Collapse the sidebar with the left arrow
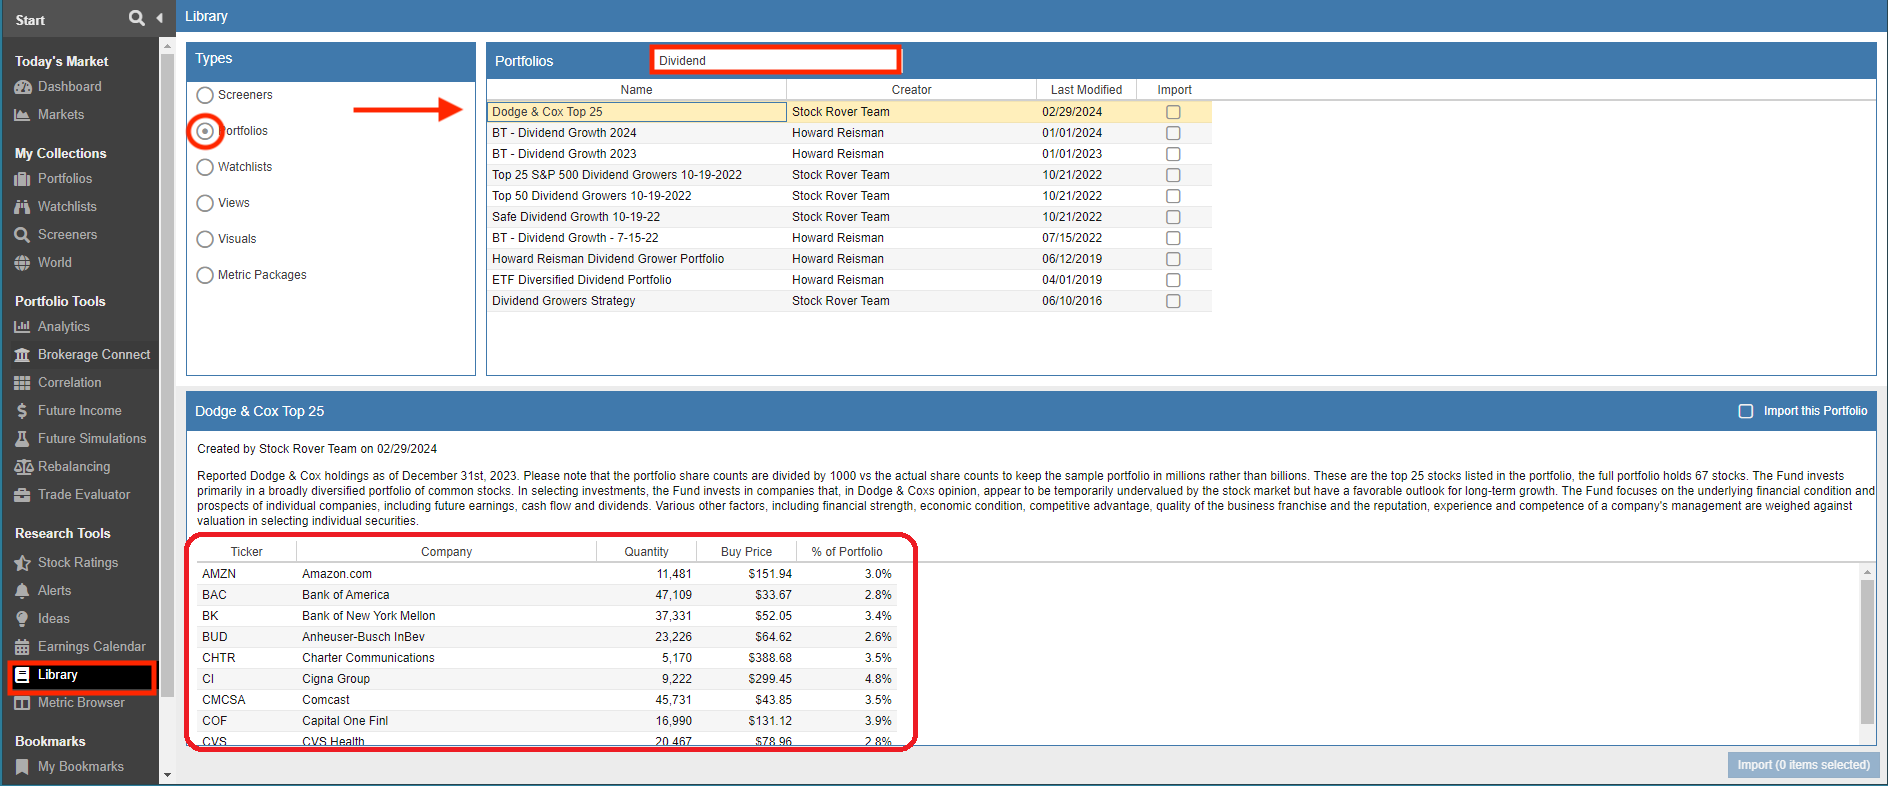 [160, 18]
